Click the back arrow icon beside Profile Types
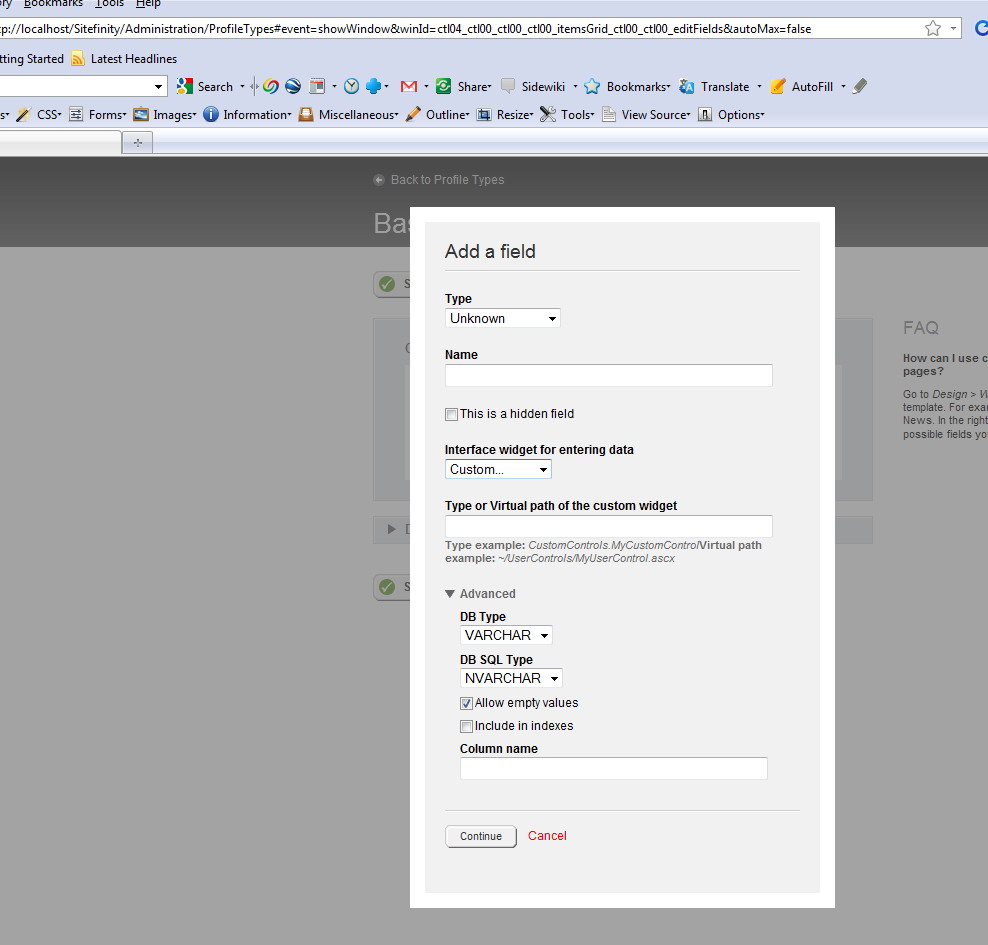The width and height of the screenshot is (988, 945). 379,180
